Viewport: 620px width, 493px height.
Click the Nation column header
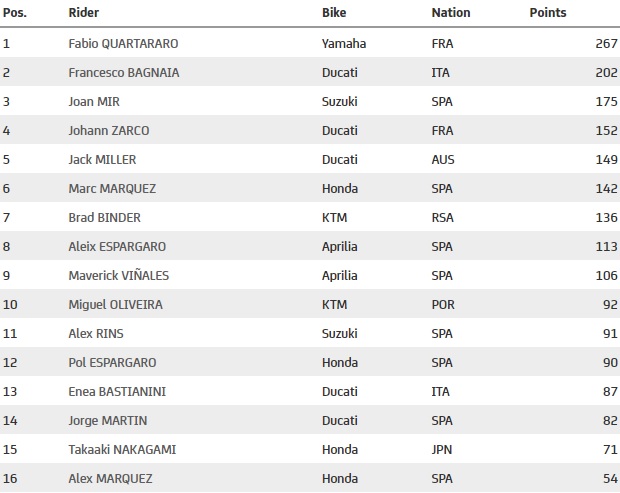[451, 13]
